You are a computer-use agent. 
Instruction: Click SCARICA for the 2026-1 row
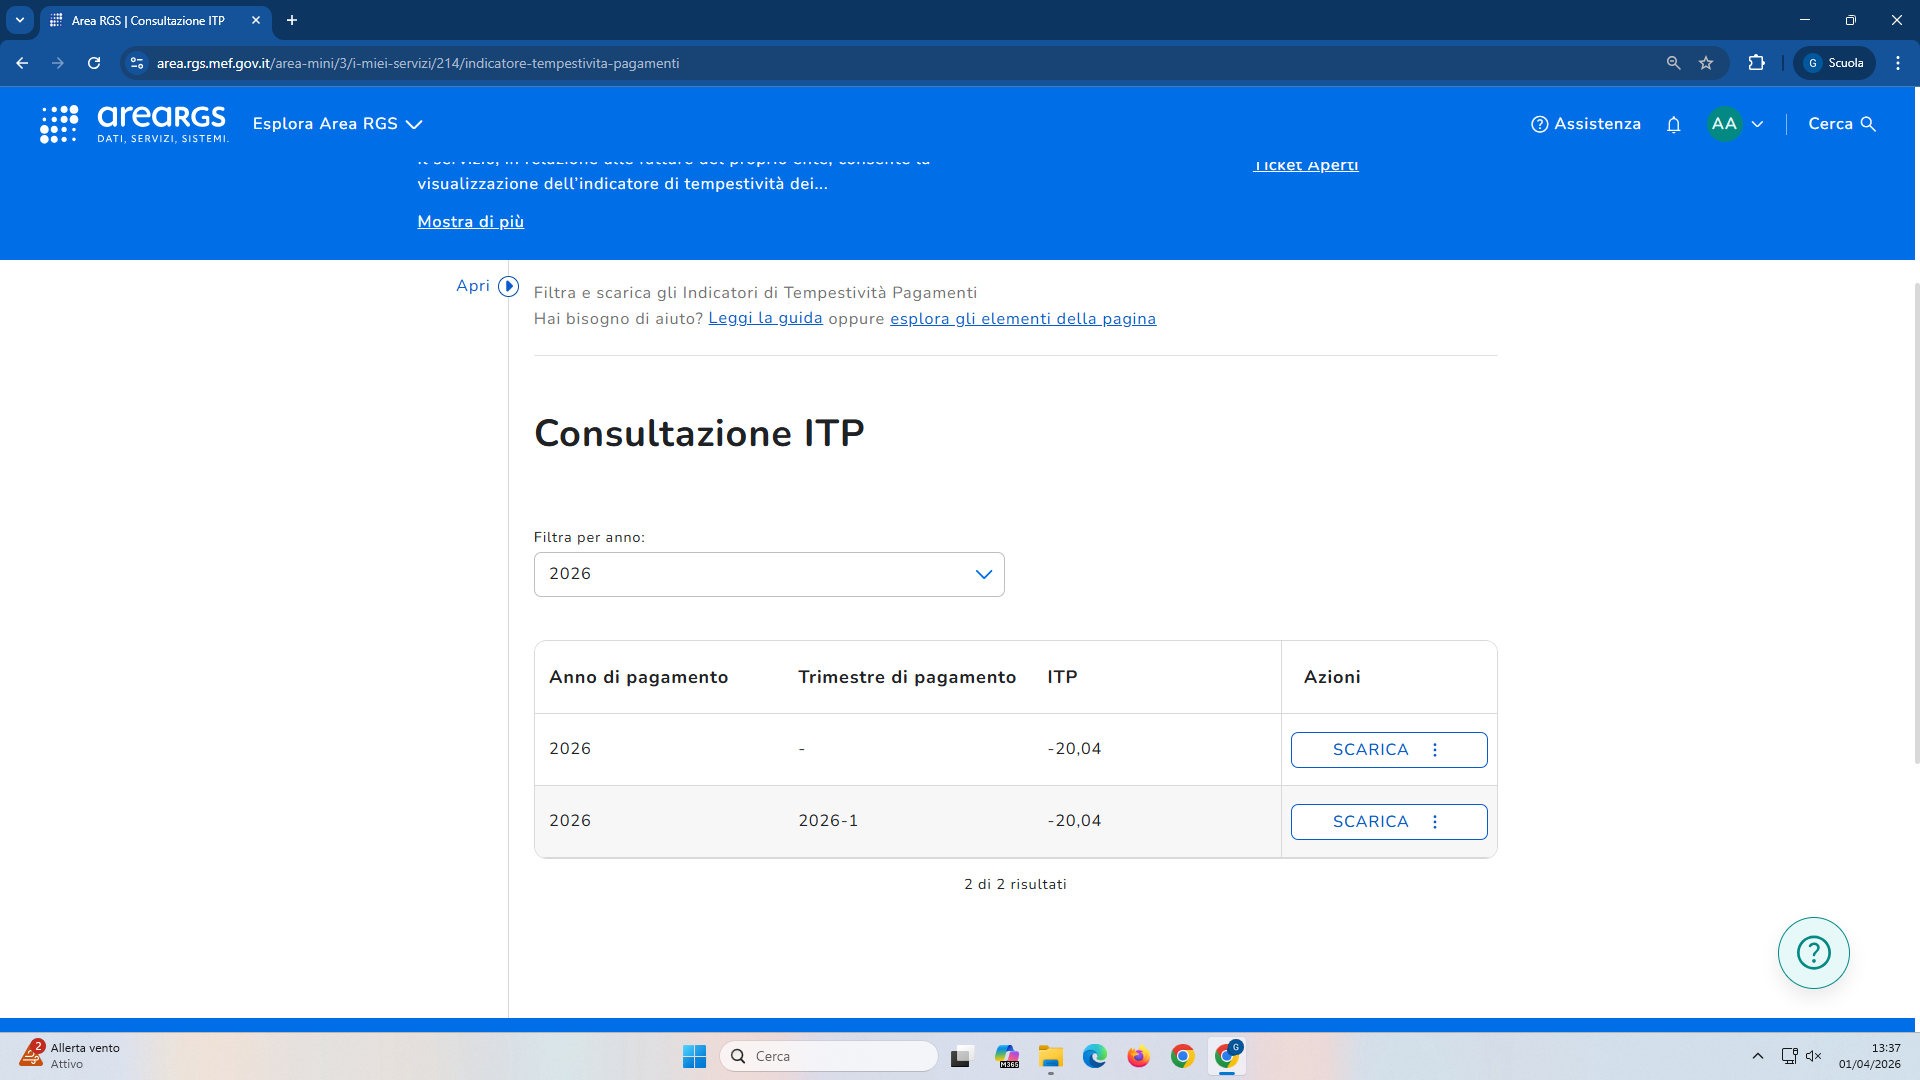pyautogui.click(x=1370, y=822)
